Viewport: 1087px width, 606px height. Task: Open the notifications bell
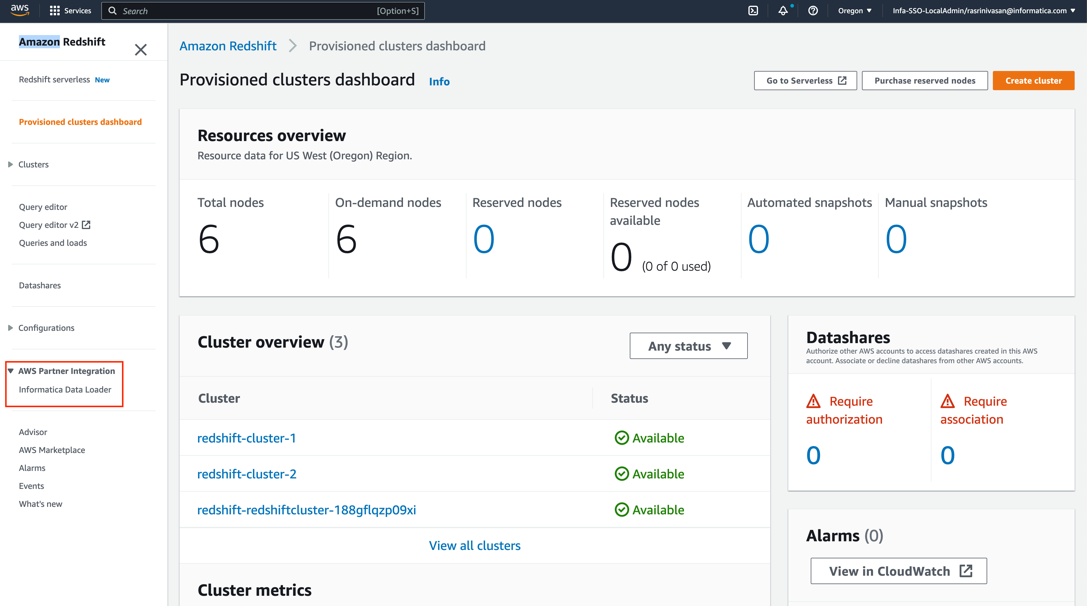(783, 10)
